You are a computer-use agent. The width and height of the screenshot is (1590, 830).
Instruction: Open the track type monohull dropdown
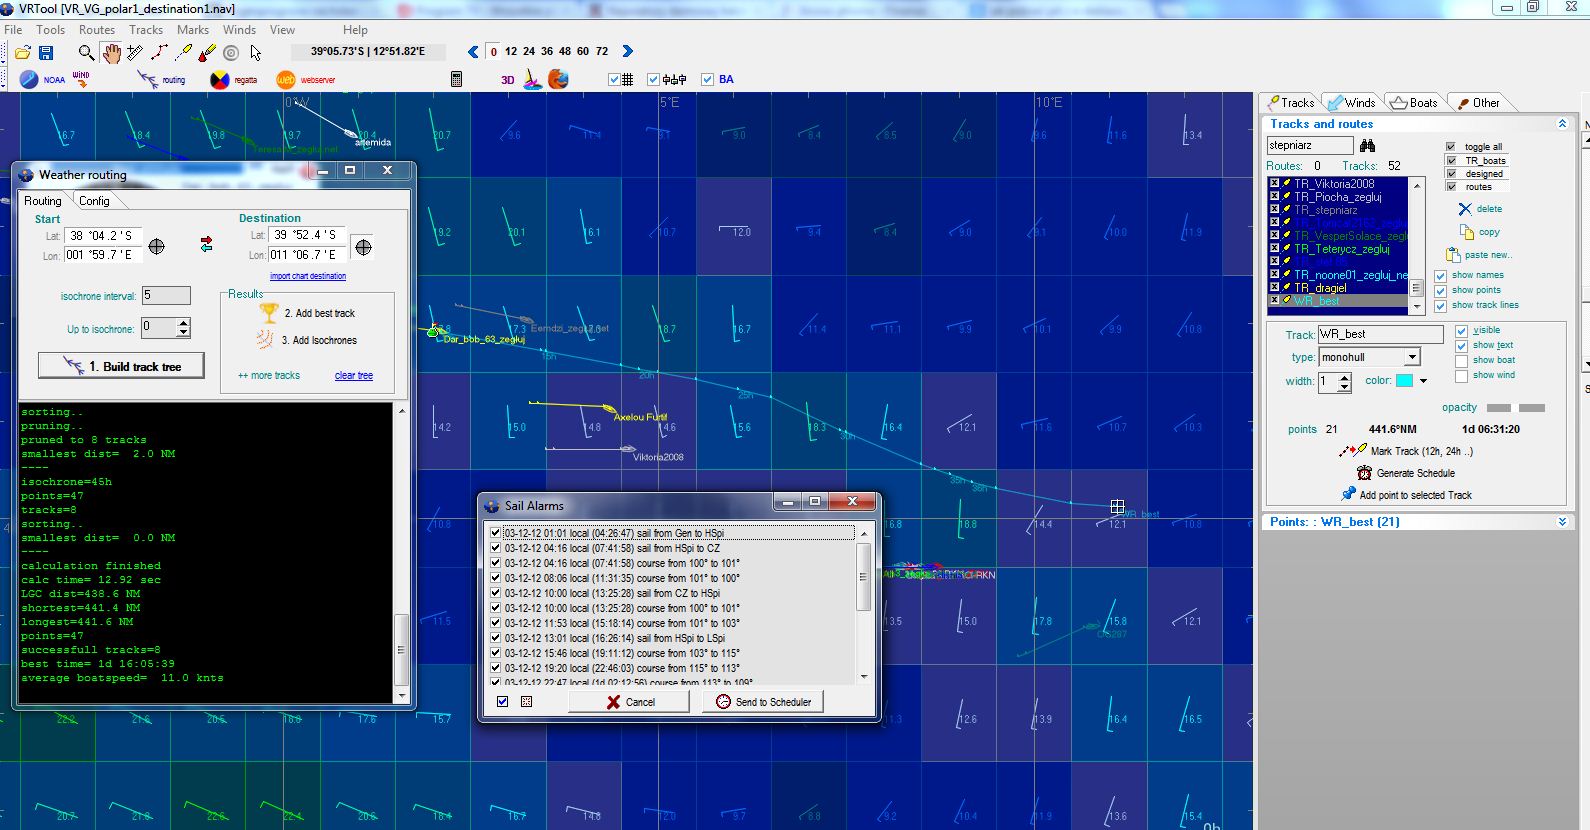(1412, 357)
